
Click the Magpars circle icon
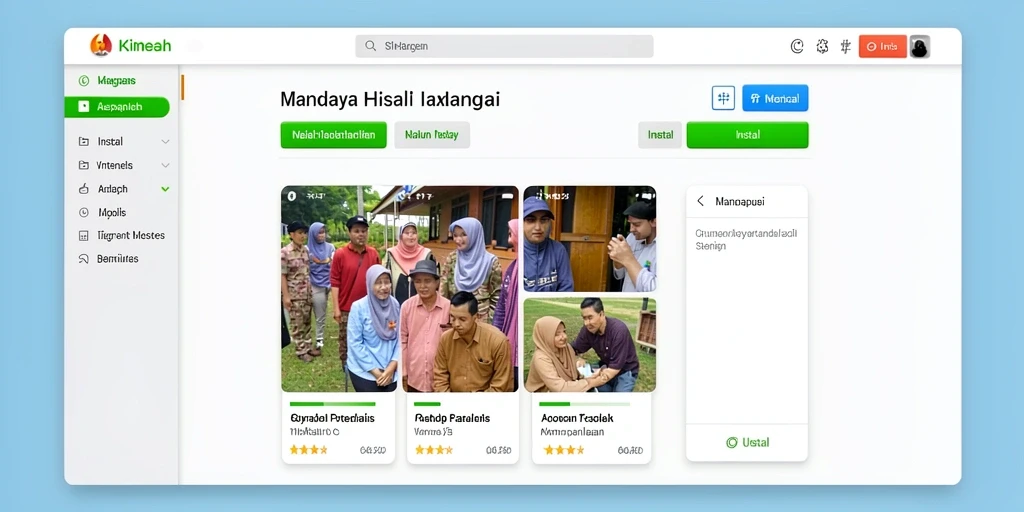tap(84, 81)
